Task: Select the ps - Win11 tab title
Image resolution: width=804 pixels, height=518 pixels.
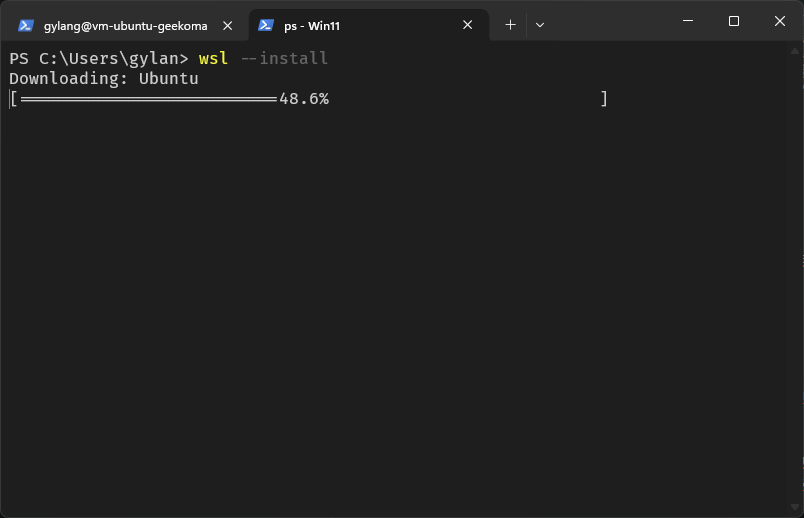Action: [312, 25]
